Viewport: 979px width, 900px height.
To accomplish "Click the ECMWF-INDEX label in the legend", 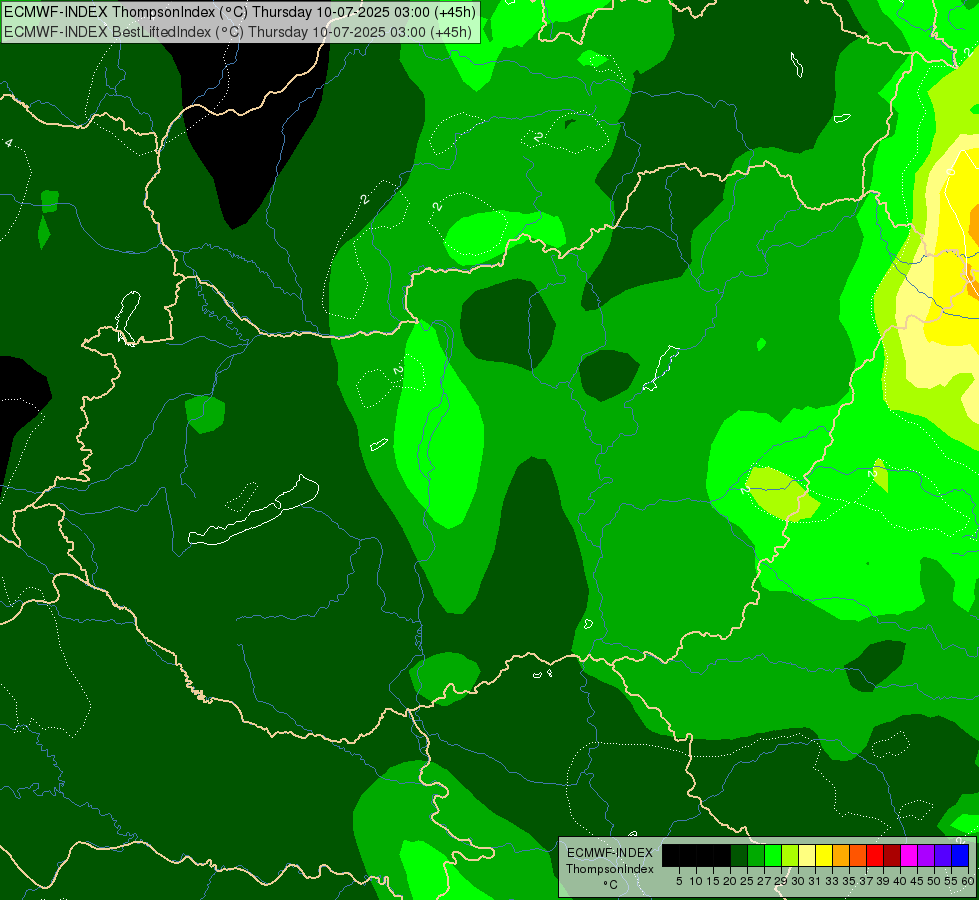I will pos(609,853).
